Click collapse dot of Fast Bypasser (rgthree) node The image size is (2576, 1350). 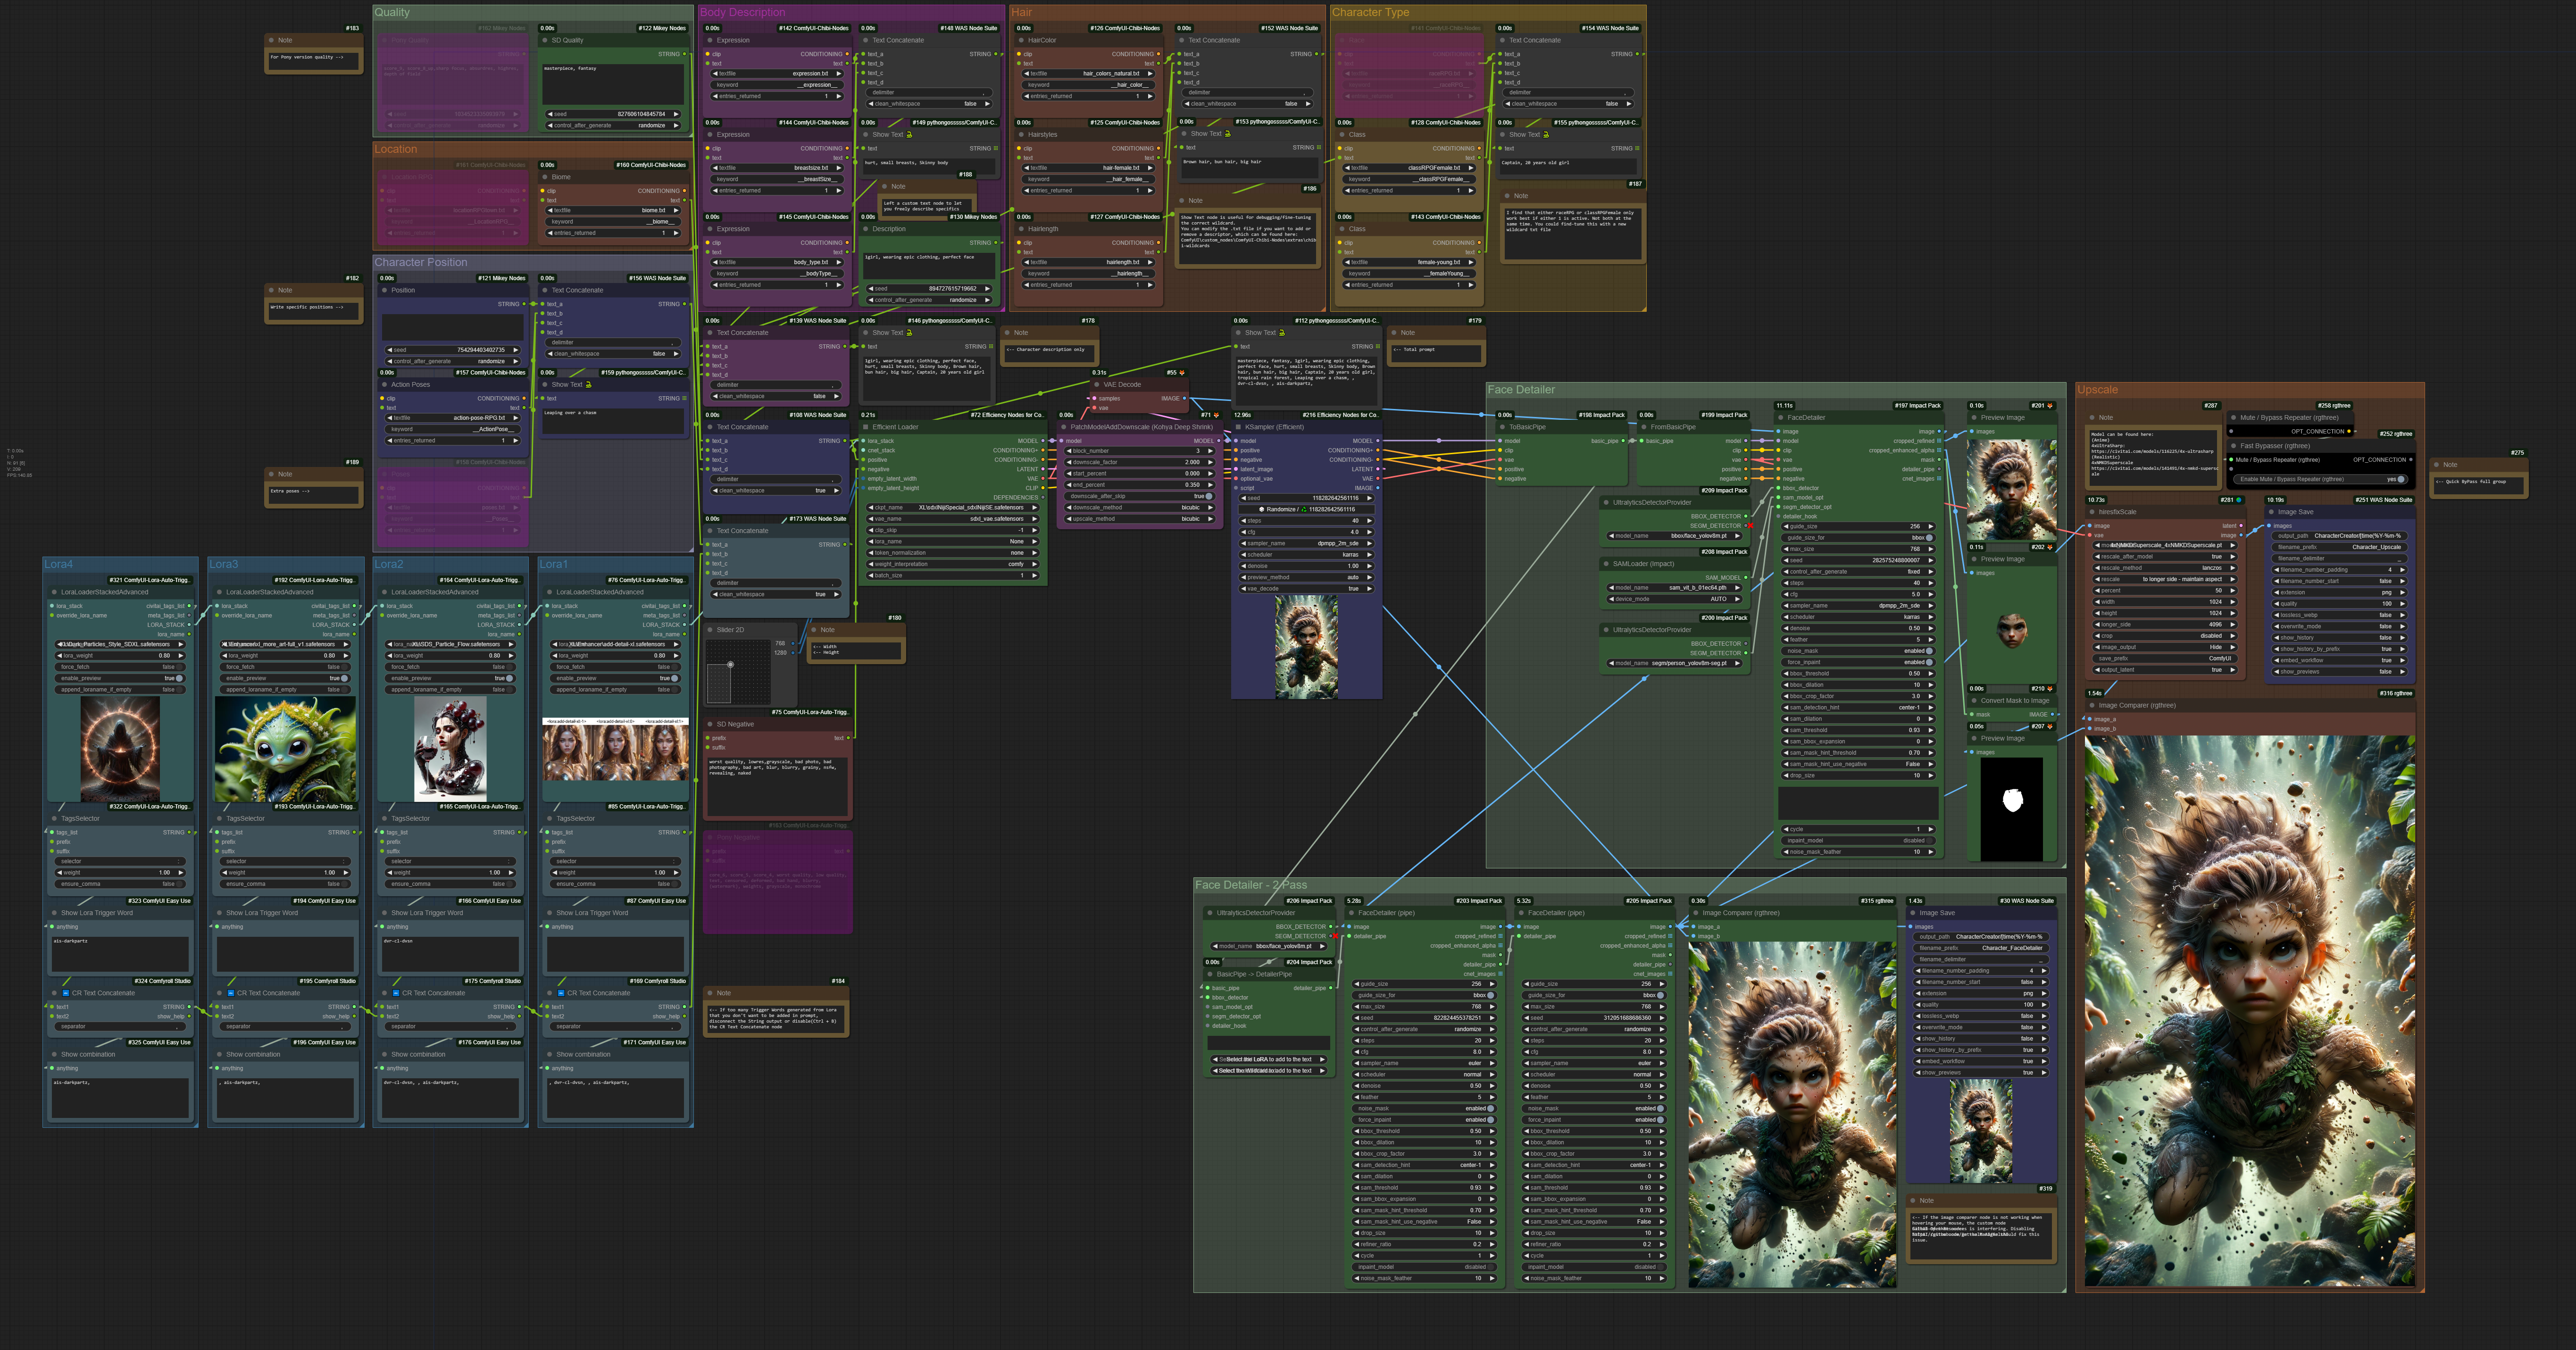tap(2233, 446)
